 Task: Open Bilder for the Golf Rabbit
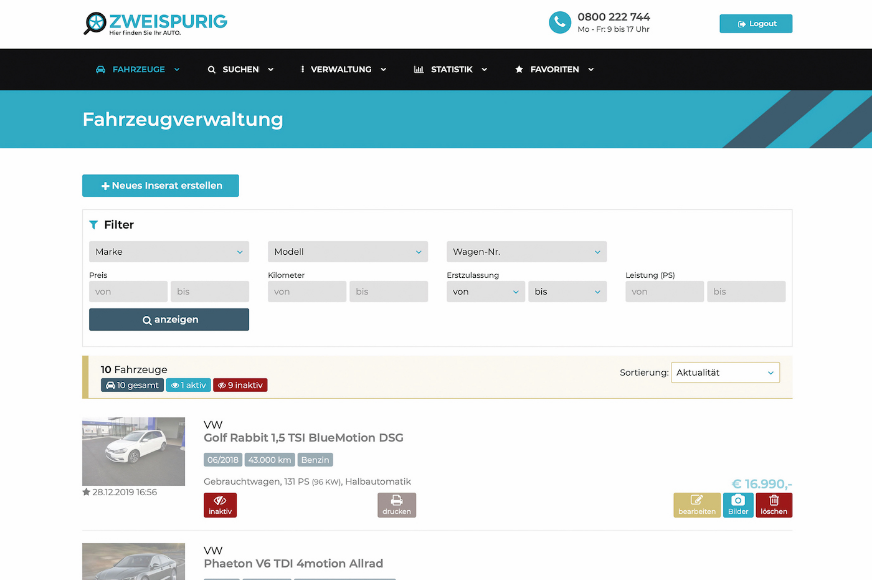738,505
